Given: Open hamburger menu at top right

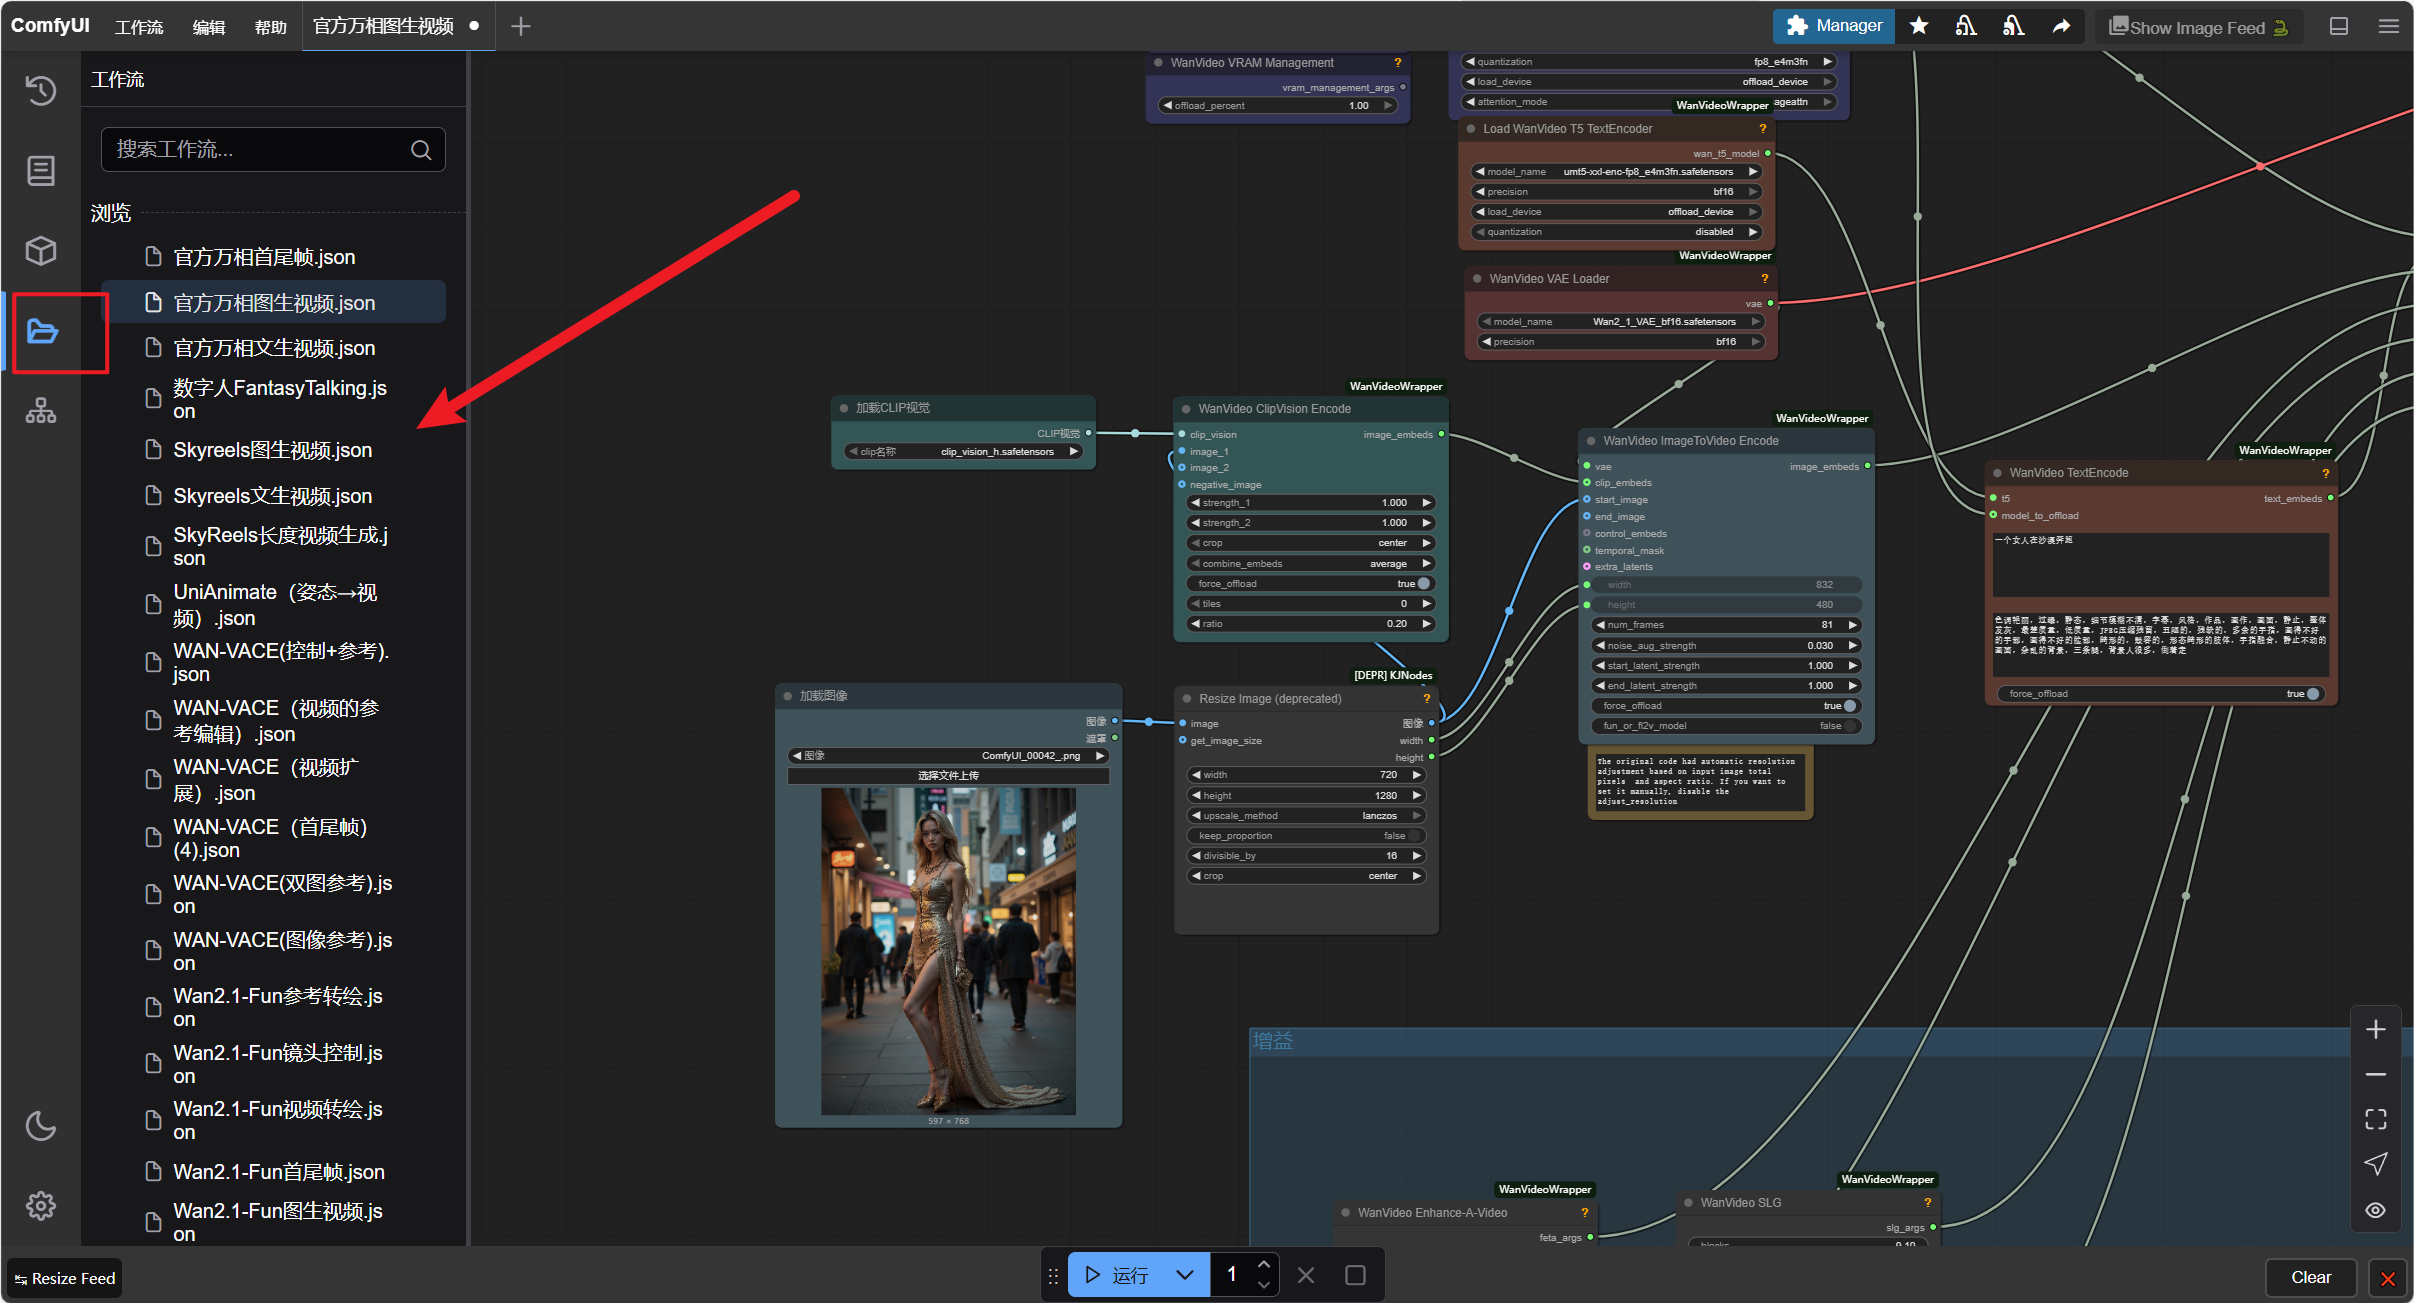Looking at the screenshot, I should coord(2389,27).
